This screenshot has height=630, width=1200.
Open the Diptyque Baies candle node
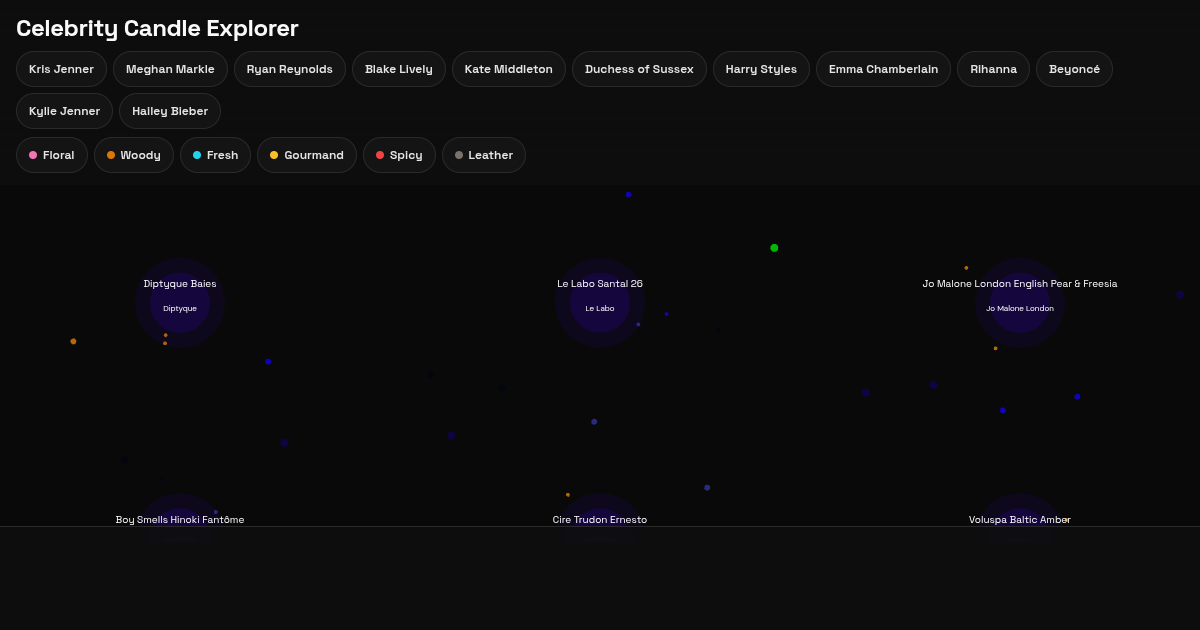point(180,303)
